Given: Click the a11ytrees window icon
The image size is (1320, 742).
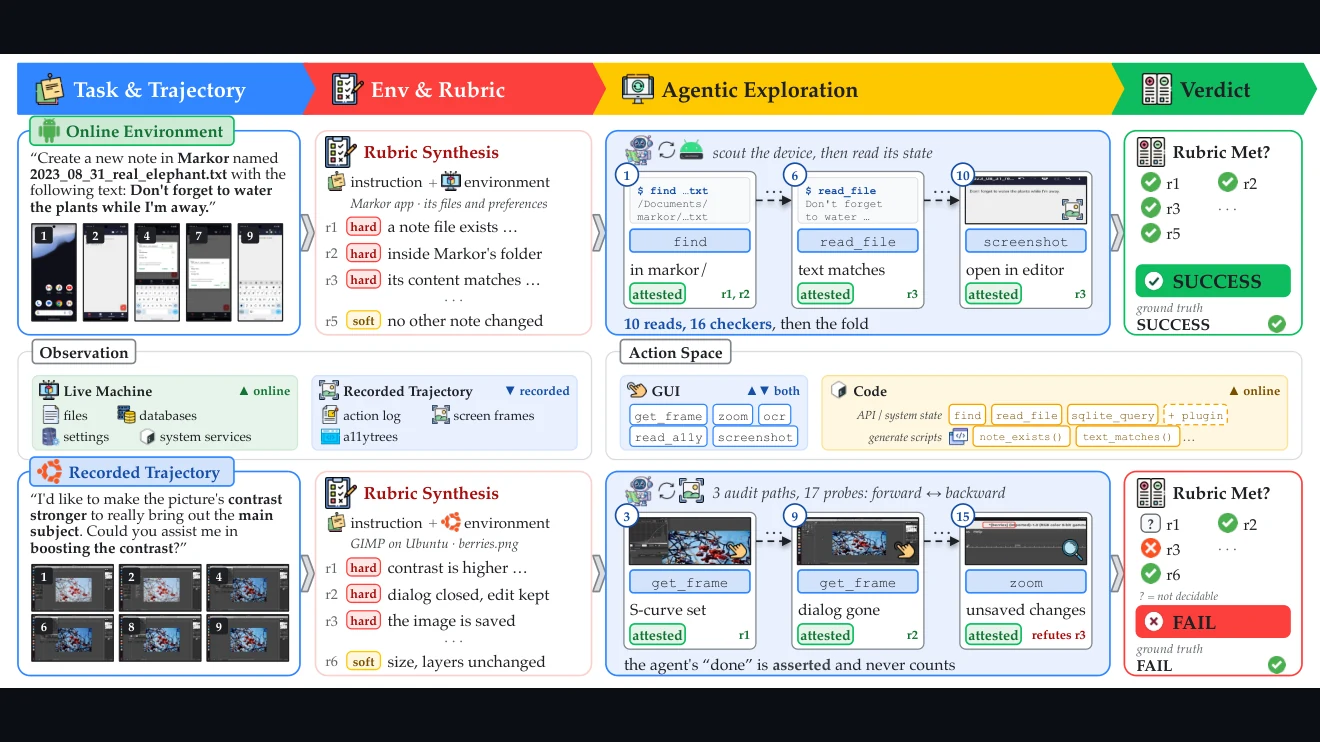Looking at the screenshot, I should tap(330, 437).
